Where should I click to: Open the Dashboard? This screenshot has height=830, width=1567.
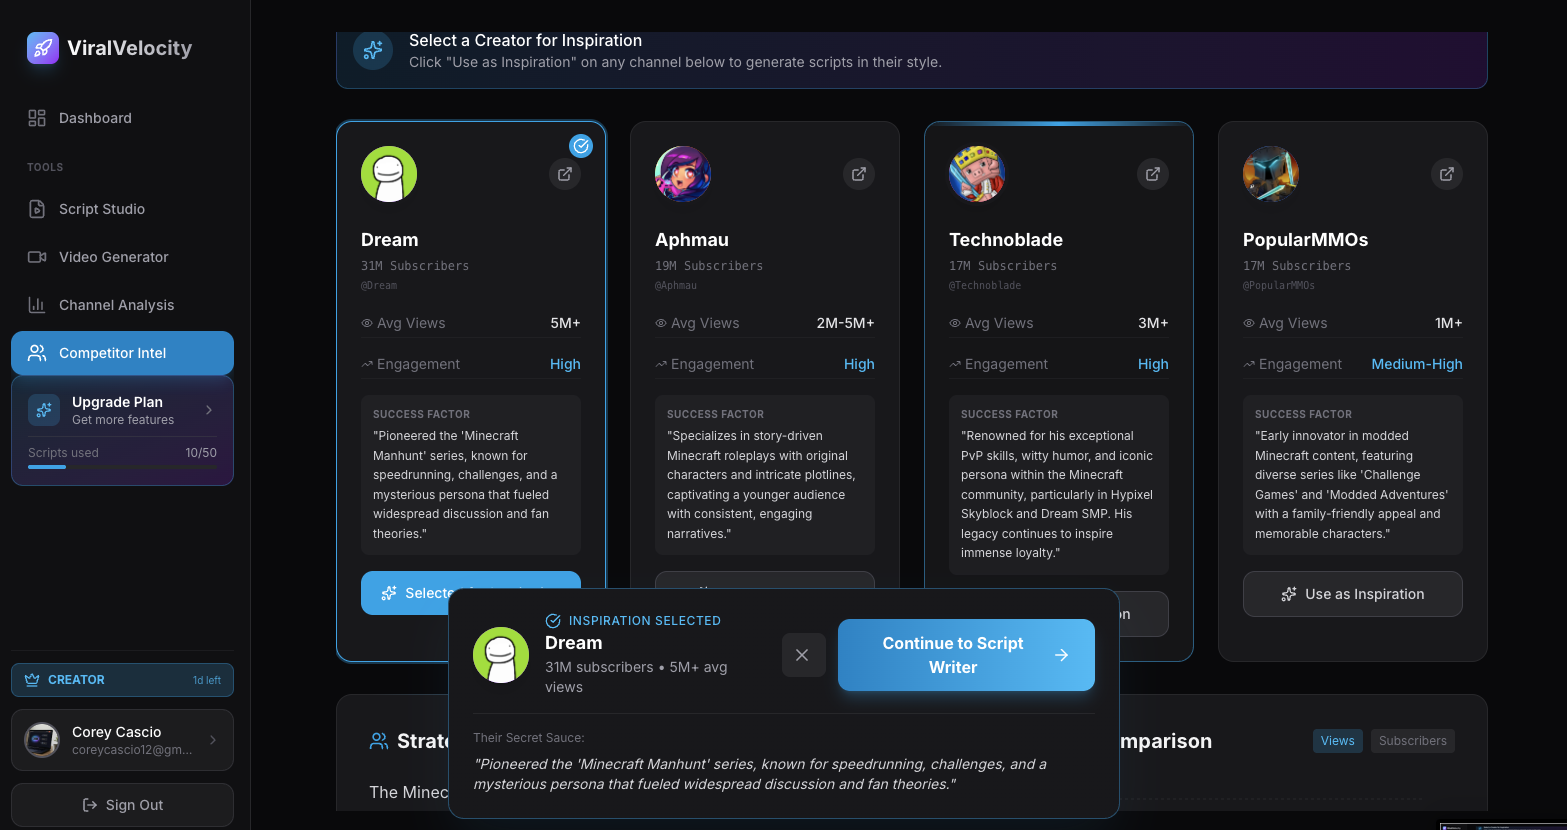click(x=95, y=118)
